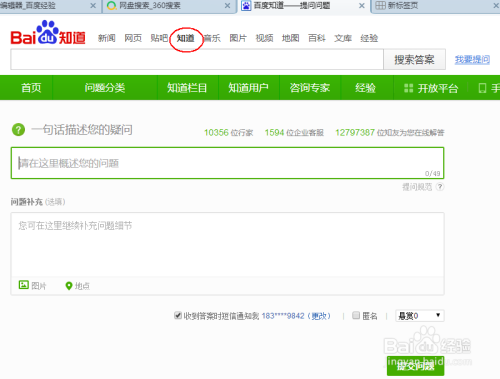
Task: Toggle SMS notification checkbox 收到答案时短信通知我
Action: 178,315
